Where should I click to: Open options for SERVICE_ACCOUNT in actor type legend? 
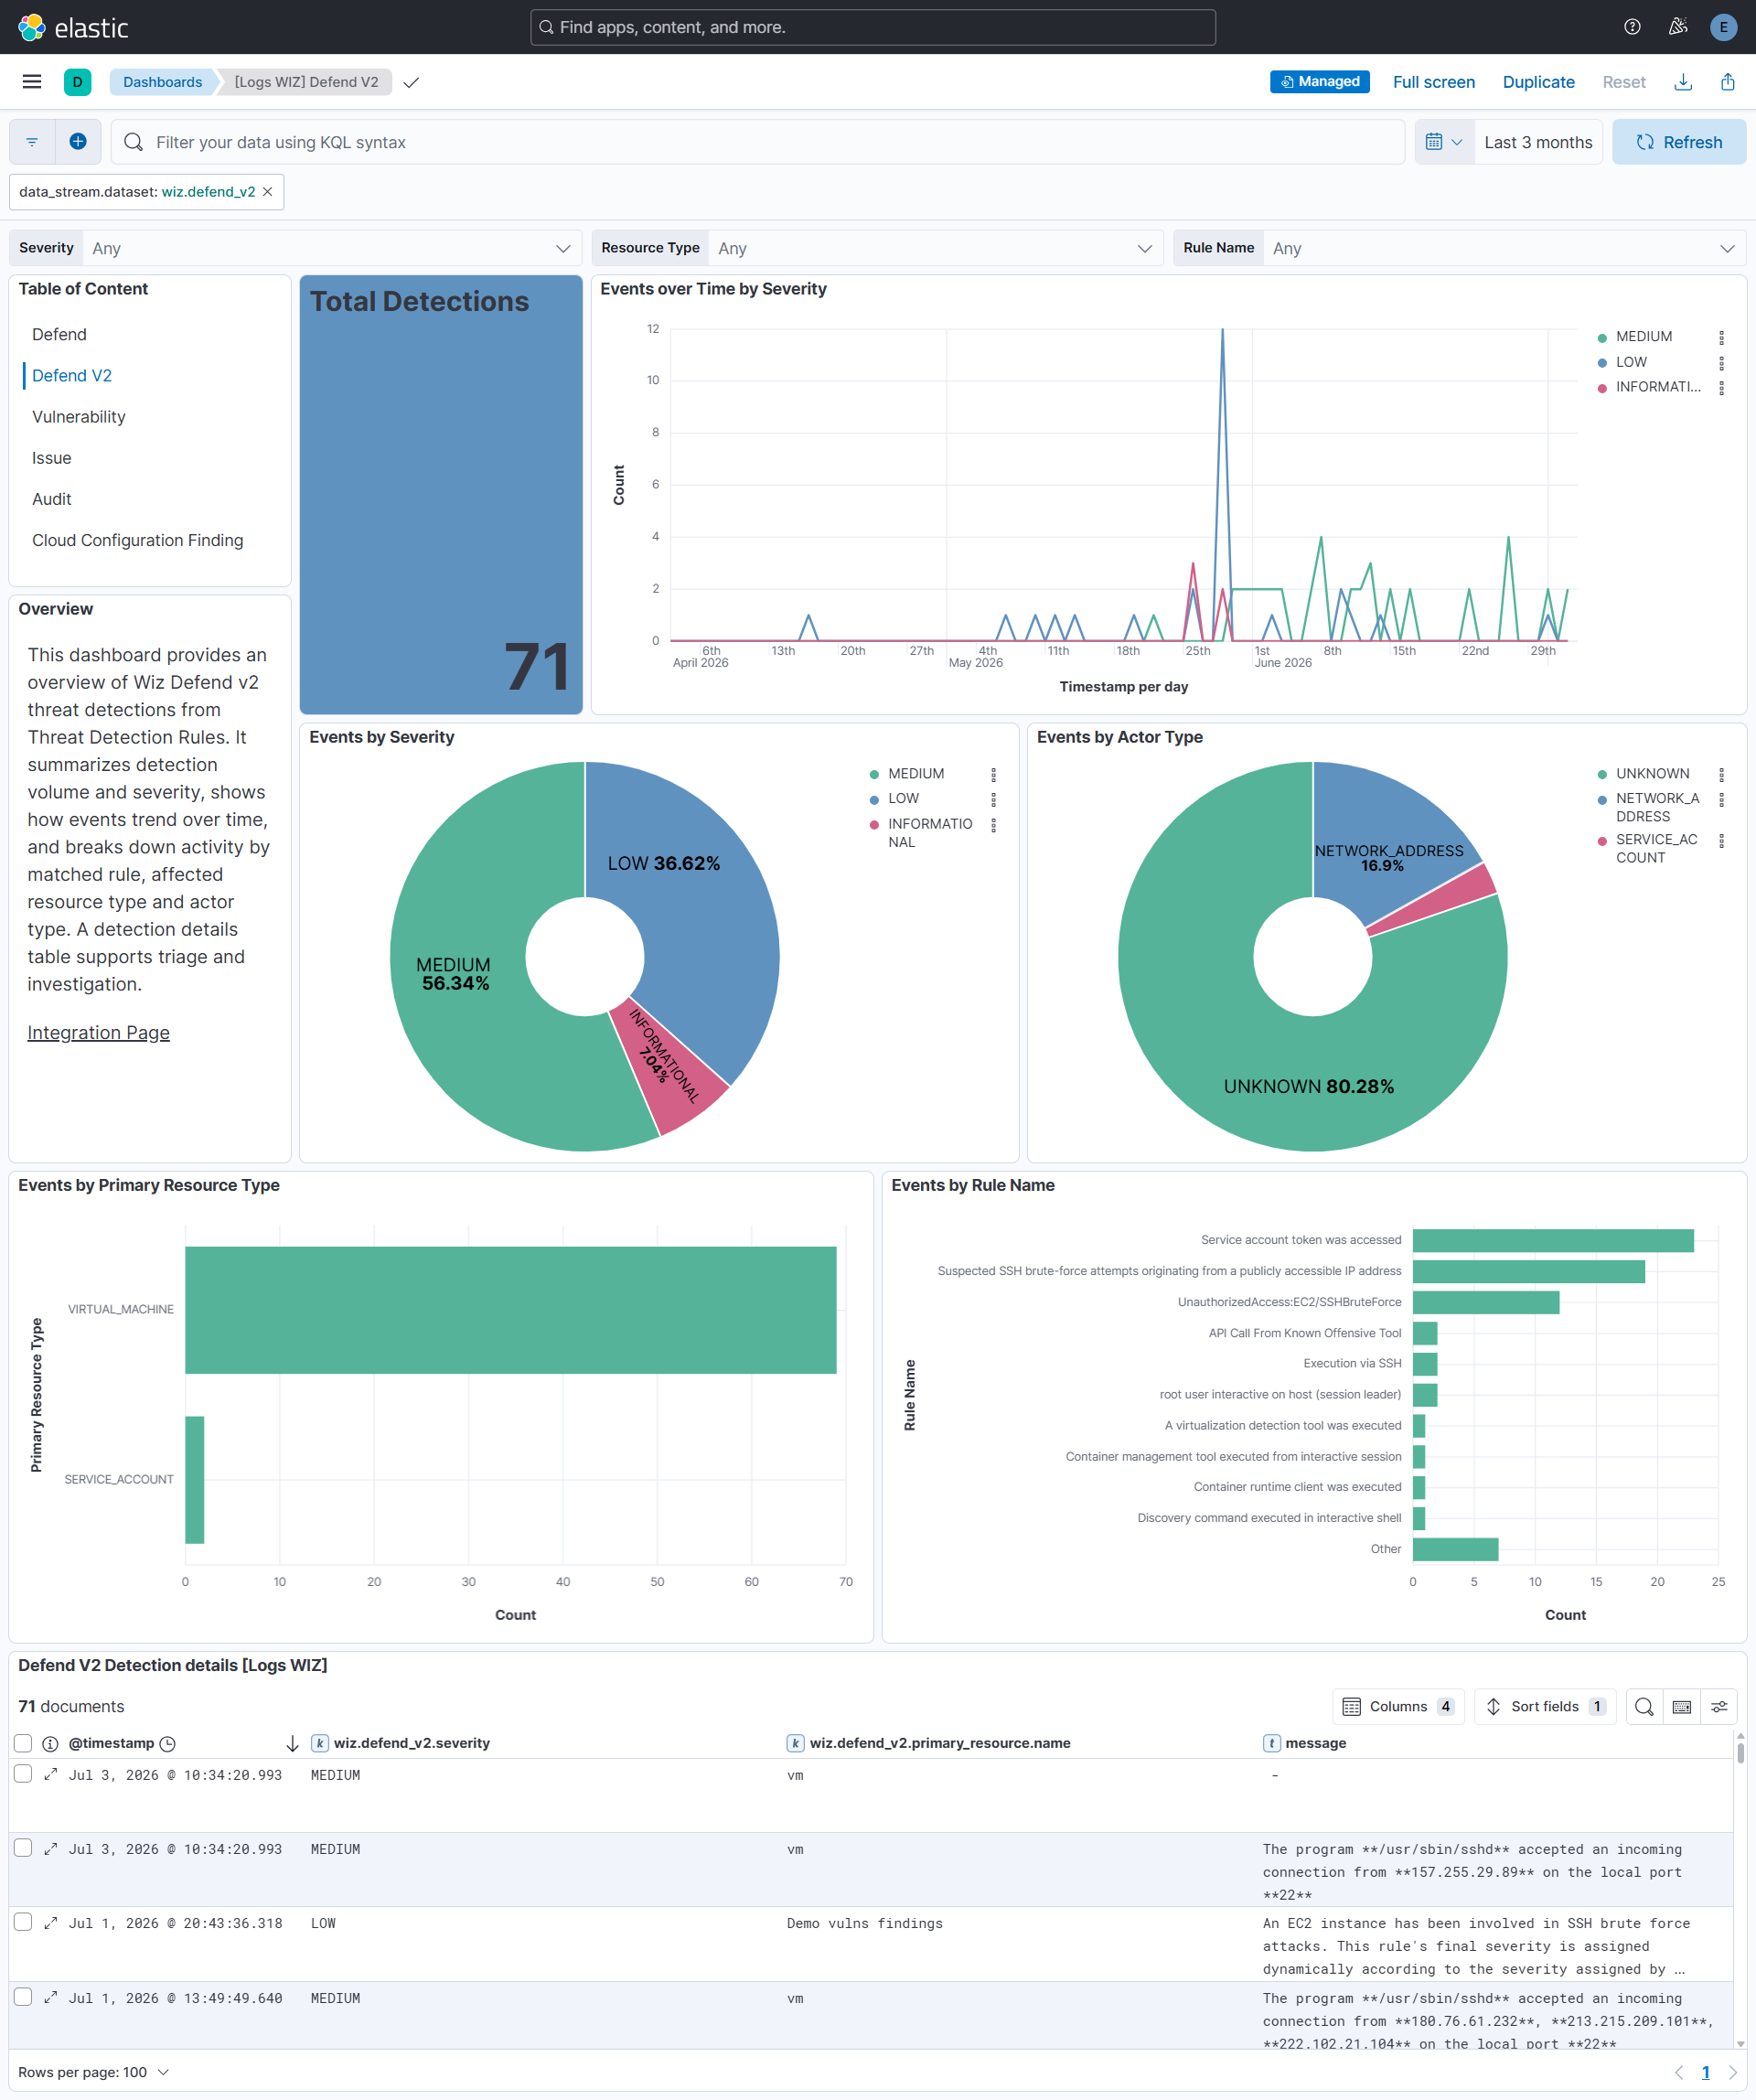pos(1721,840)
